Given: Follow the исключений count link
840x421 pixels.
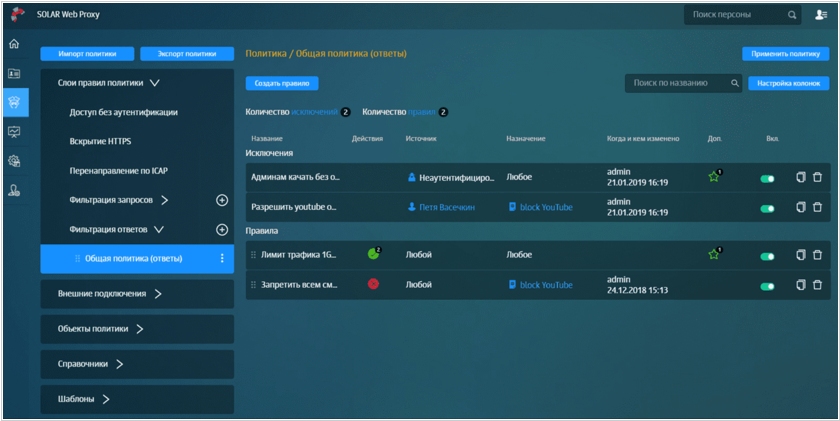Looking at the screenshot, I should click(314, 112).
